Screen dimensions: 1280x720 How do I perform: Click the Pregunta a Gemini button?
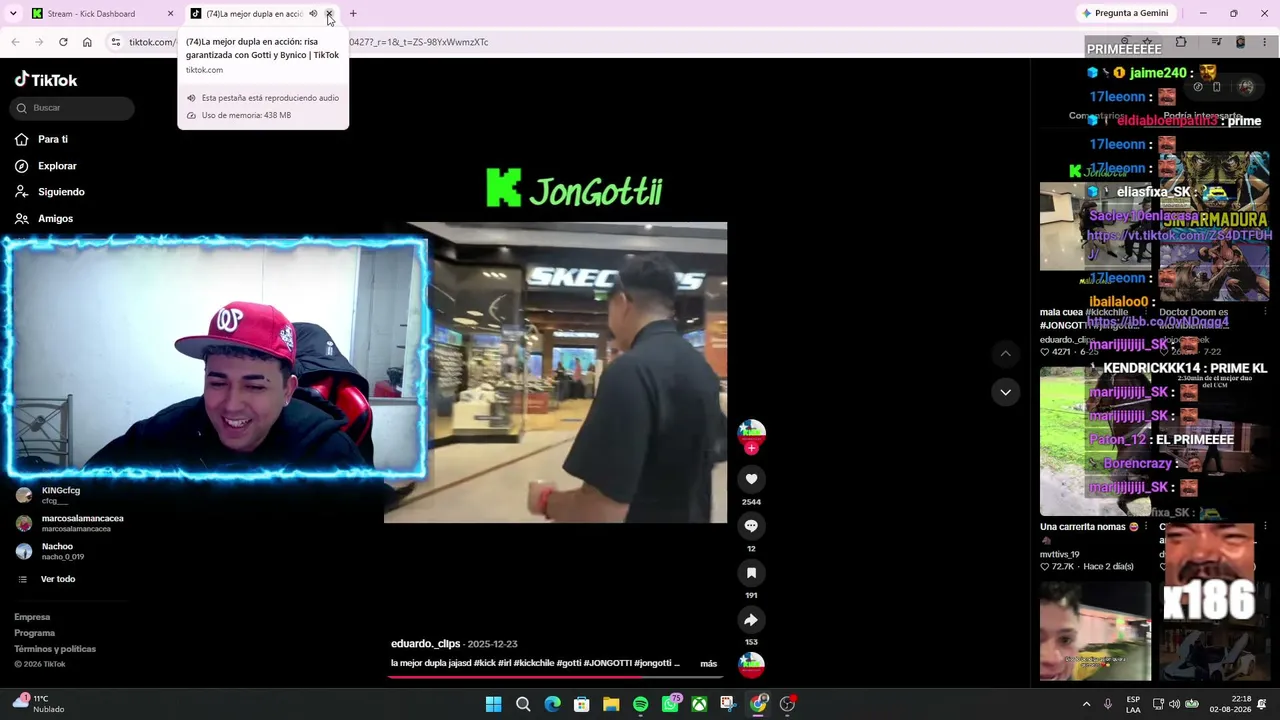(1125, 14)
